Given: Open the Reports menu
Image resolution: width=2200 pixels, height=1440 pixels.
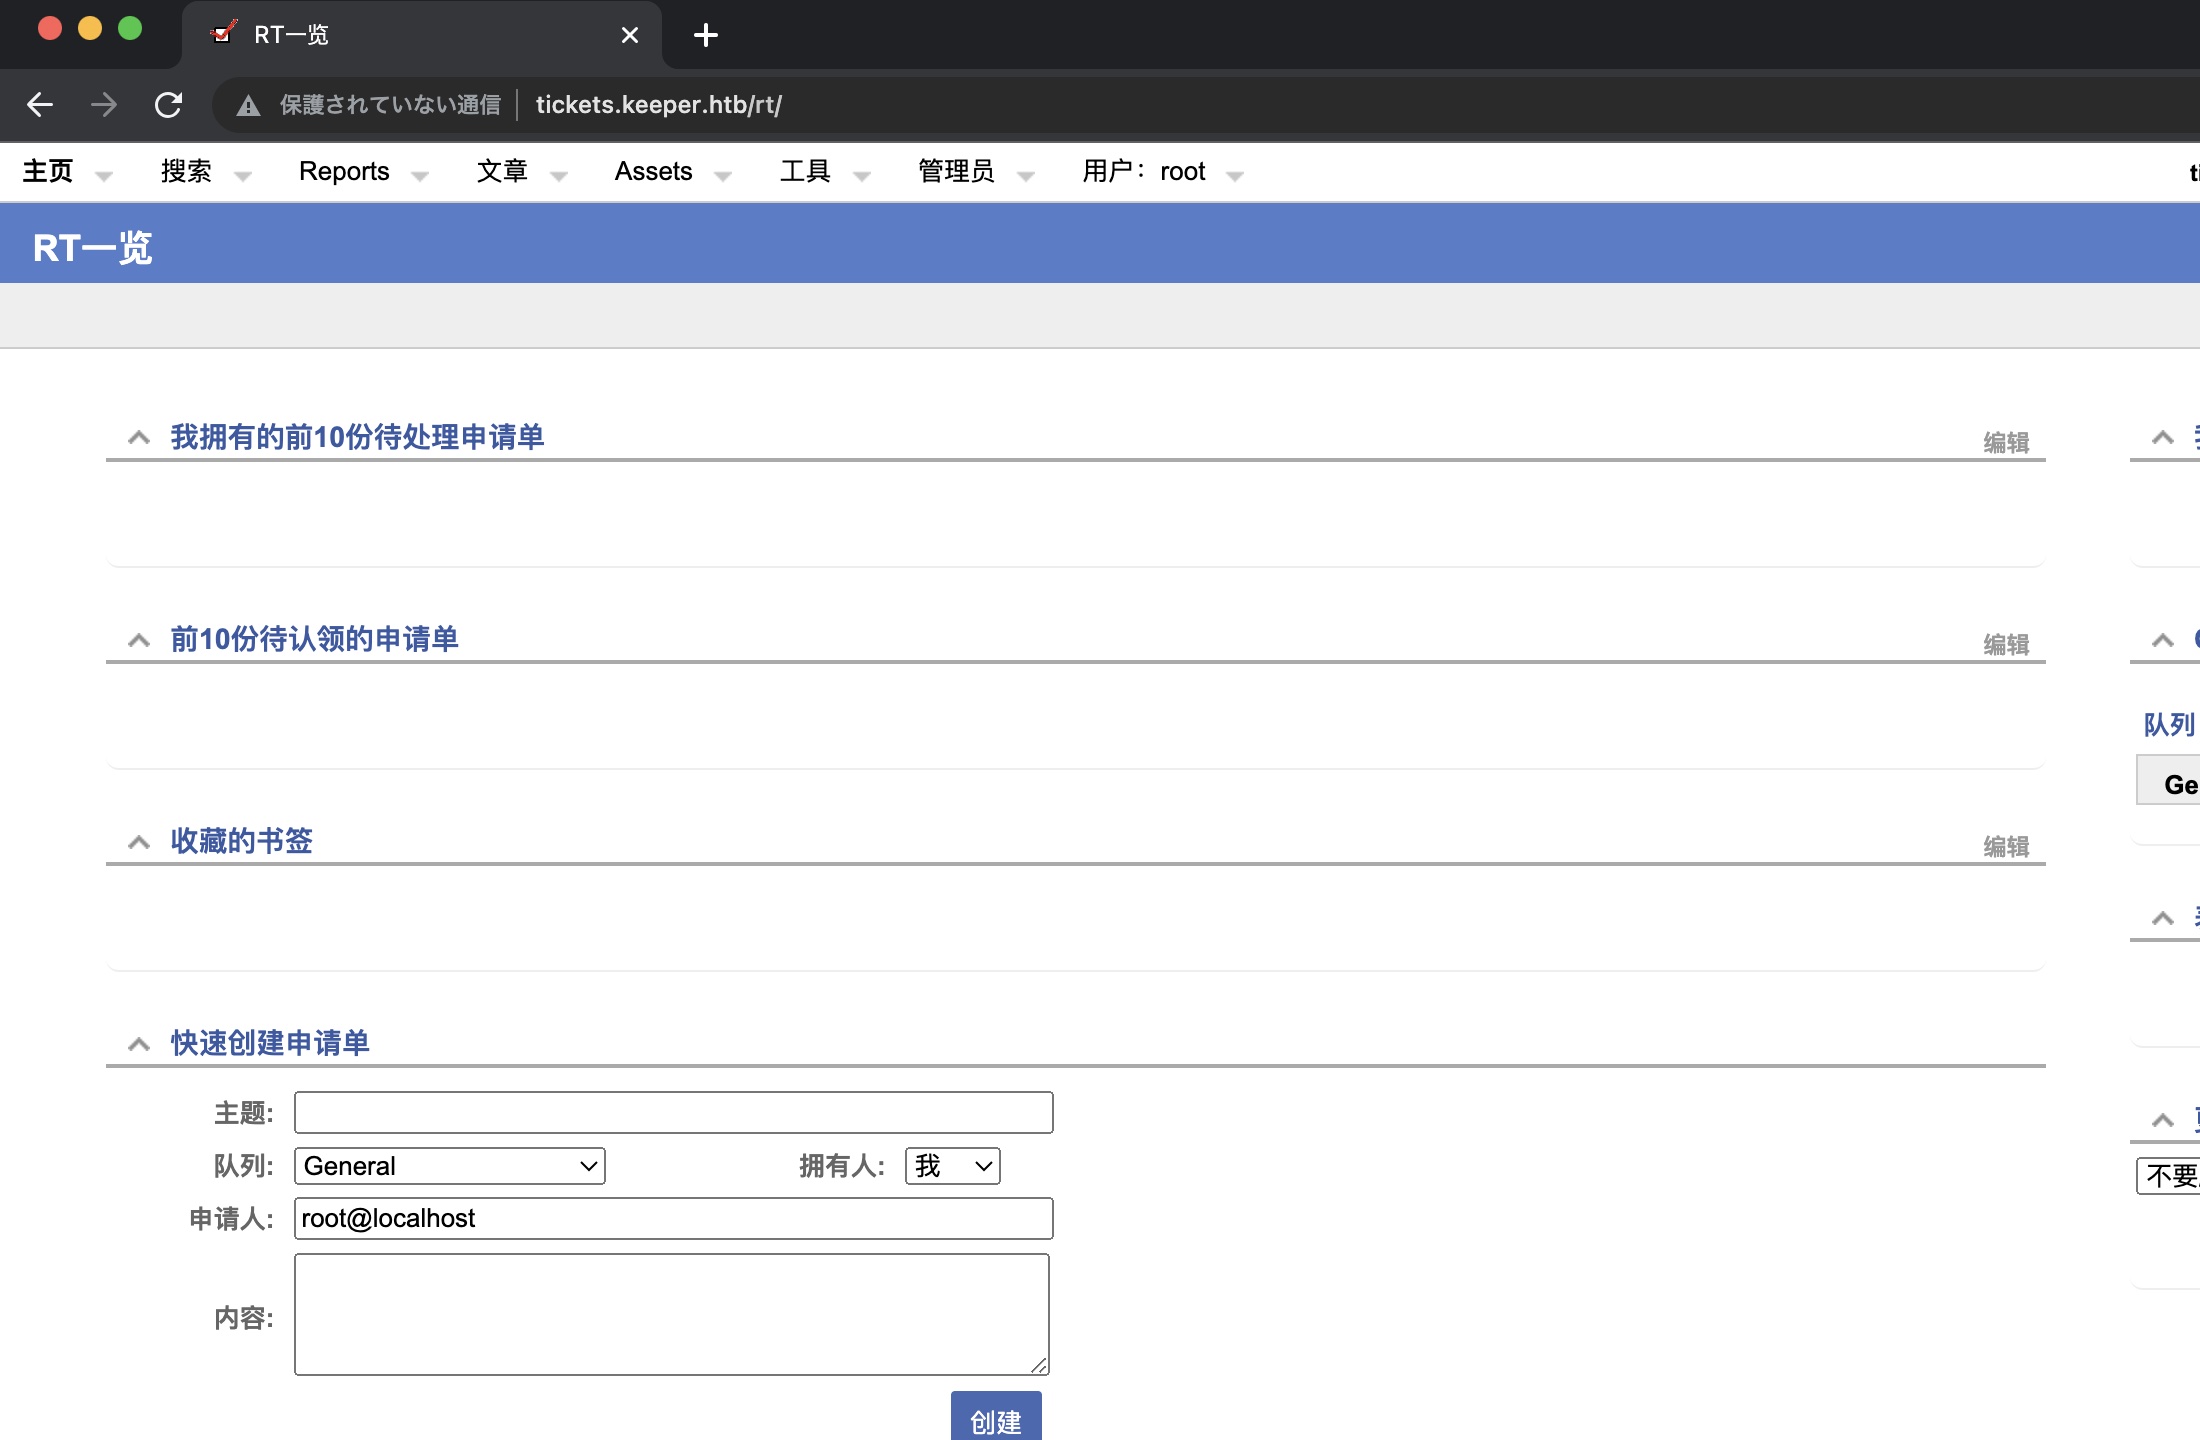Looking at the screenshot, I should pos(344,172).
